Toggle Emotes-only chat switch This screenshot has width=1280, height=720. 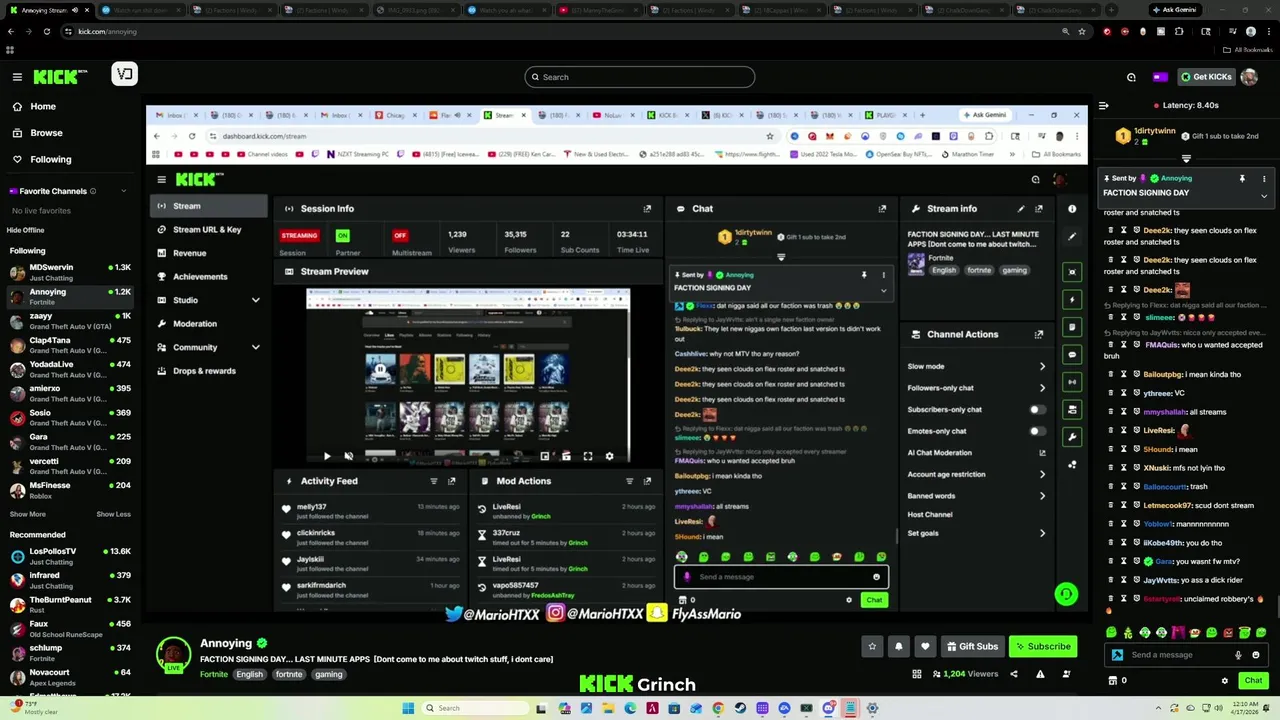tap(1038, 431)
